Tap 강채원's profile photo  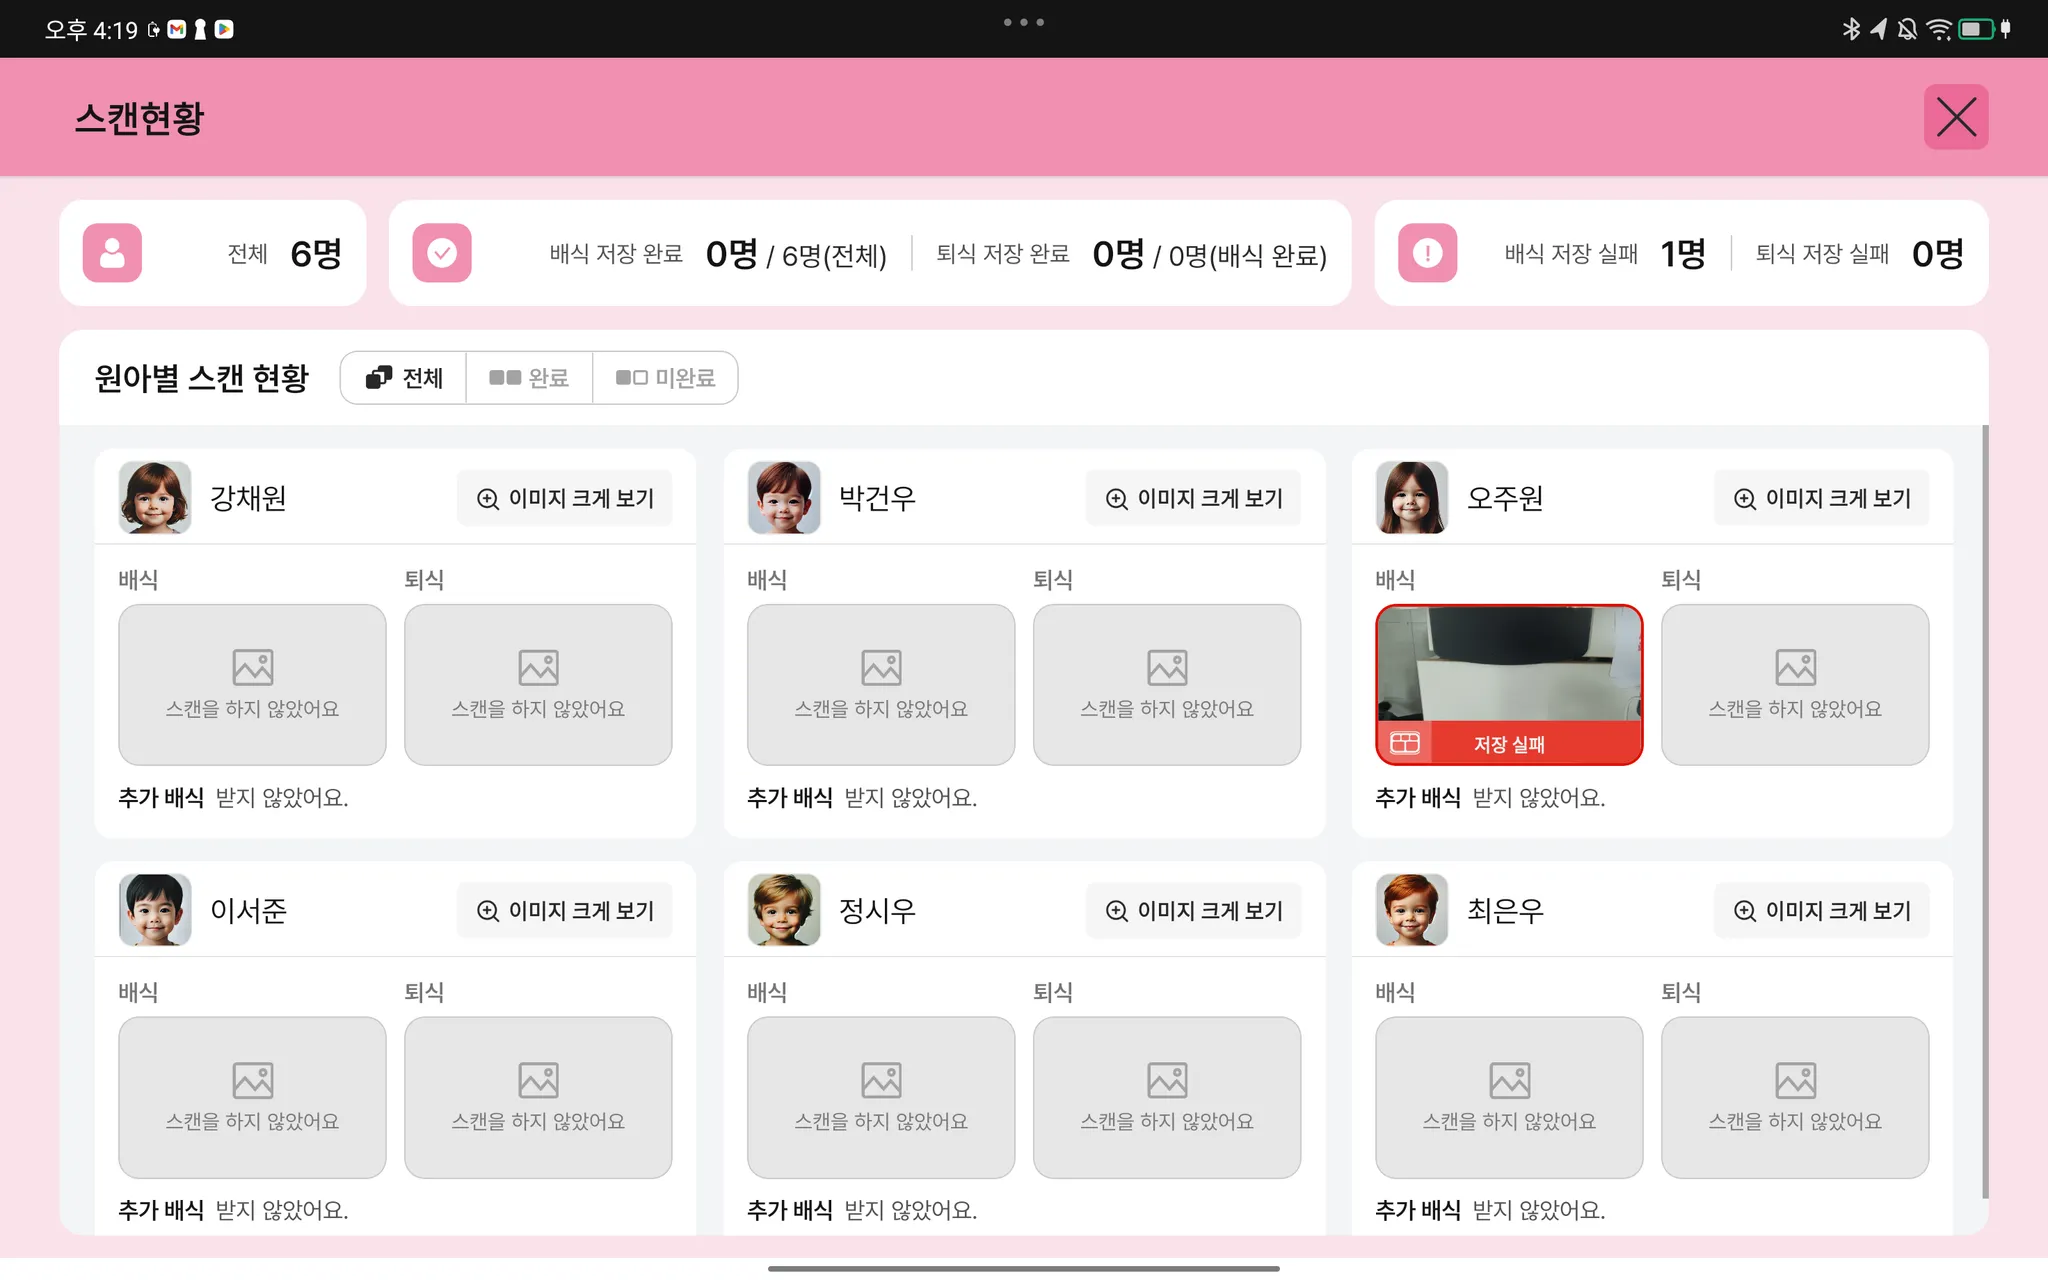tap(155, 497)
